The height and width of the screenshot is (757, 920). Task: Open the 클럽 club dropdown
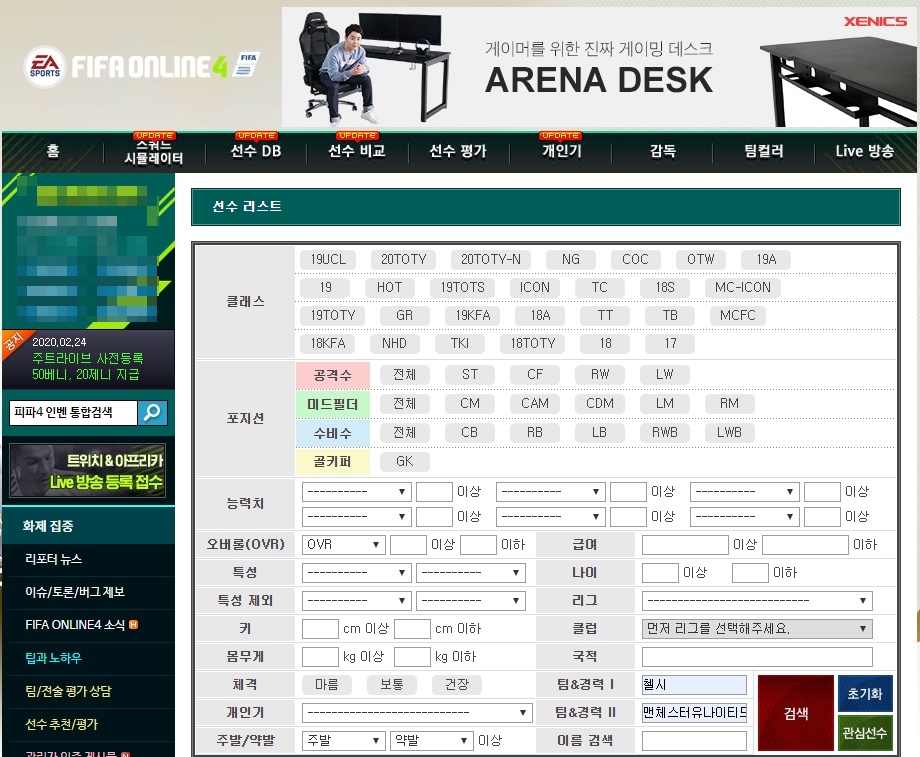click(757, 629)
